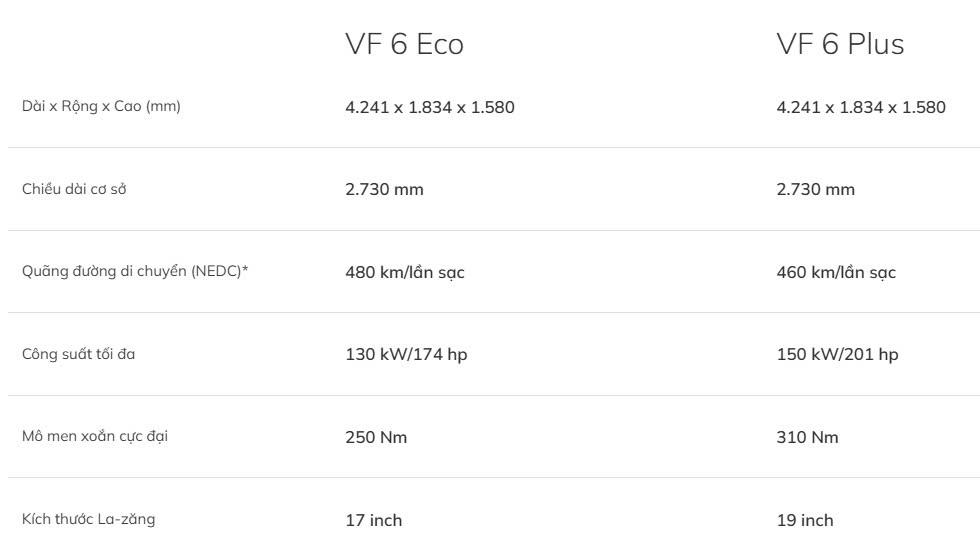
Task: Click the VF 6 Plus column heading
Action: [840, 45]
